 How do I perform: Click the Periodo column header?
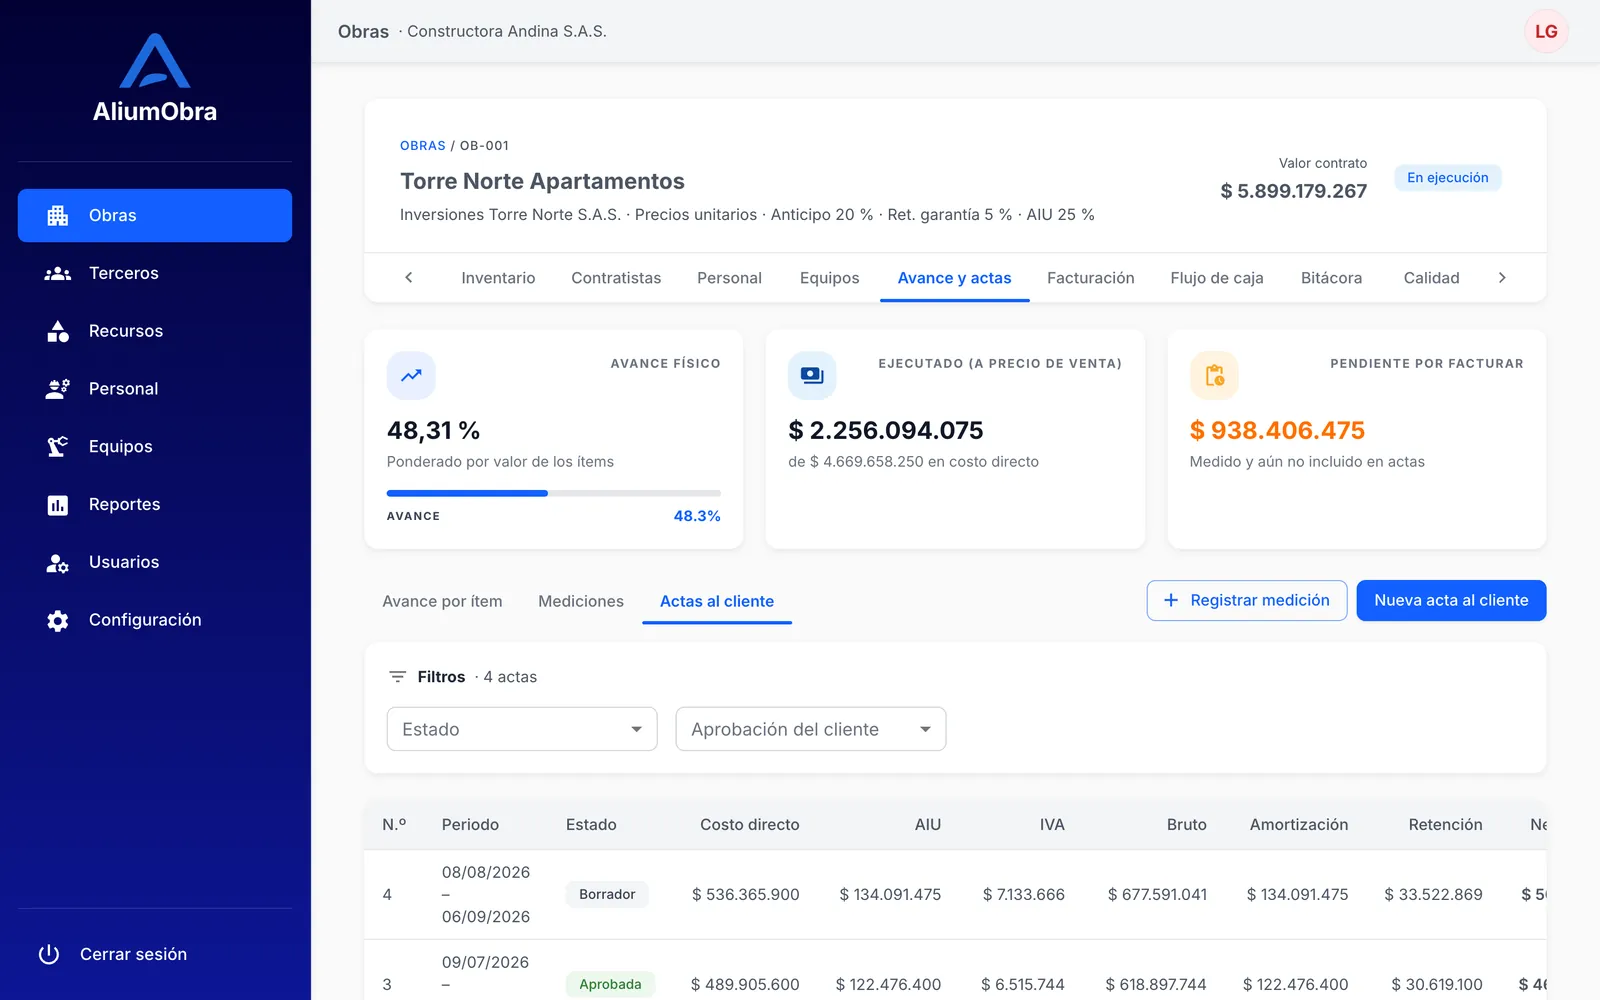(x=470, y=825)
